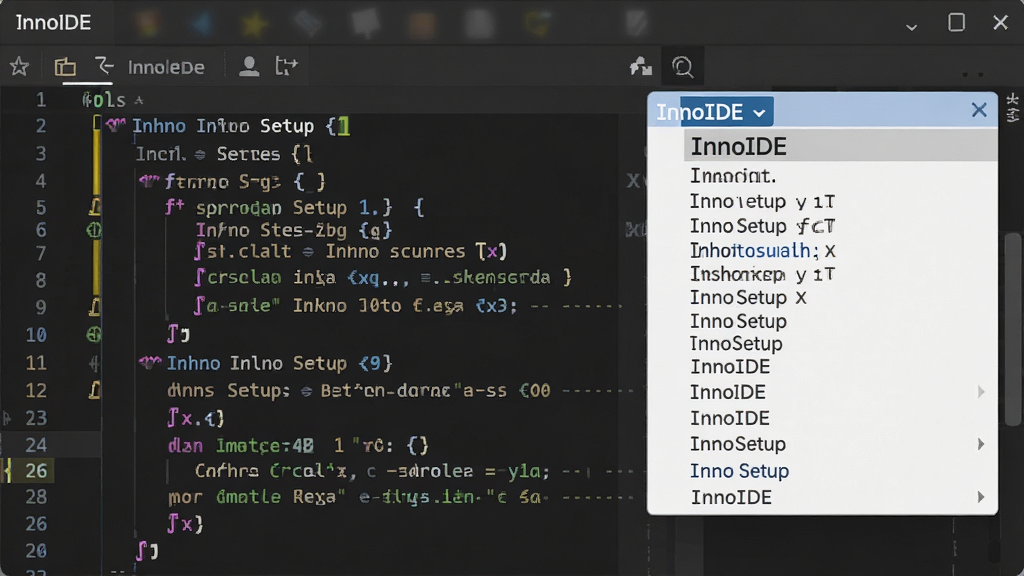Click the 'sprrodan Setup 1.}' code text
This screenshot has height=576, width=1024.
pos(294,208)
